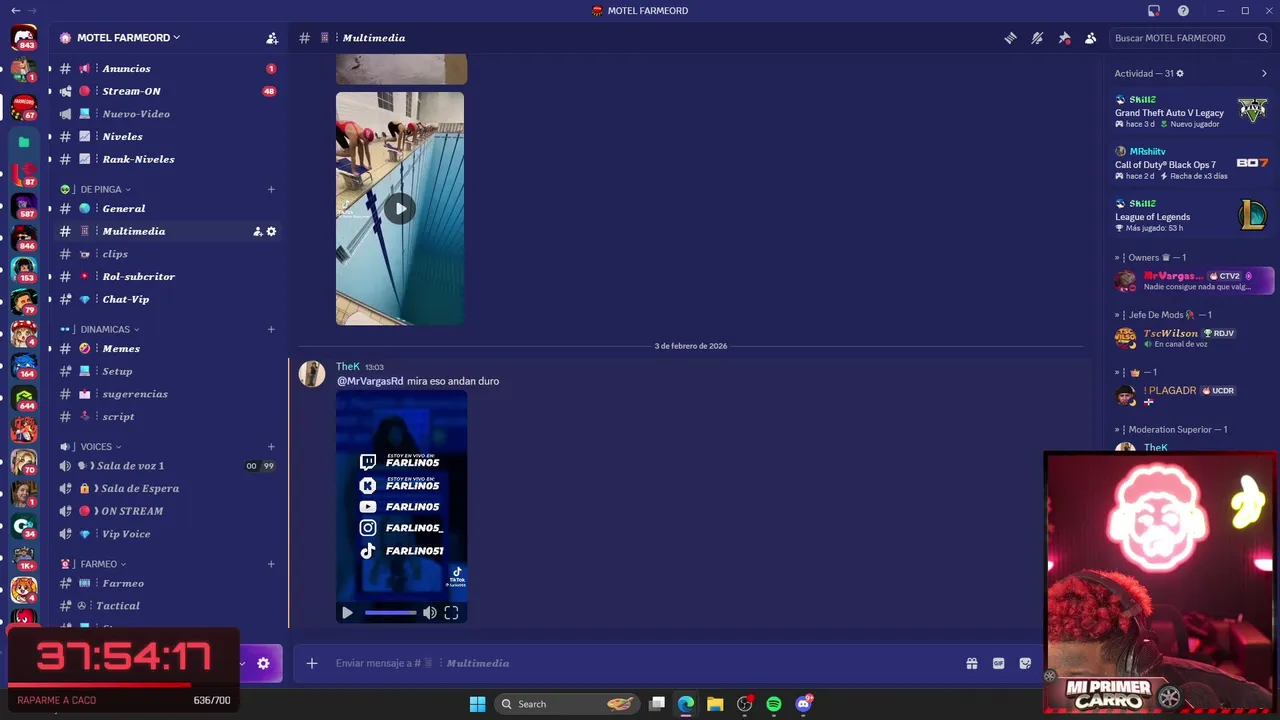Open Grand Theft Auto V Legacy activity card
The image size is (1280, 720).
[x=1191, y=111]
